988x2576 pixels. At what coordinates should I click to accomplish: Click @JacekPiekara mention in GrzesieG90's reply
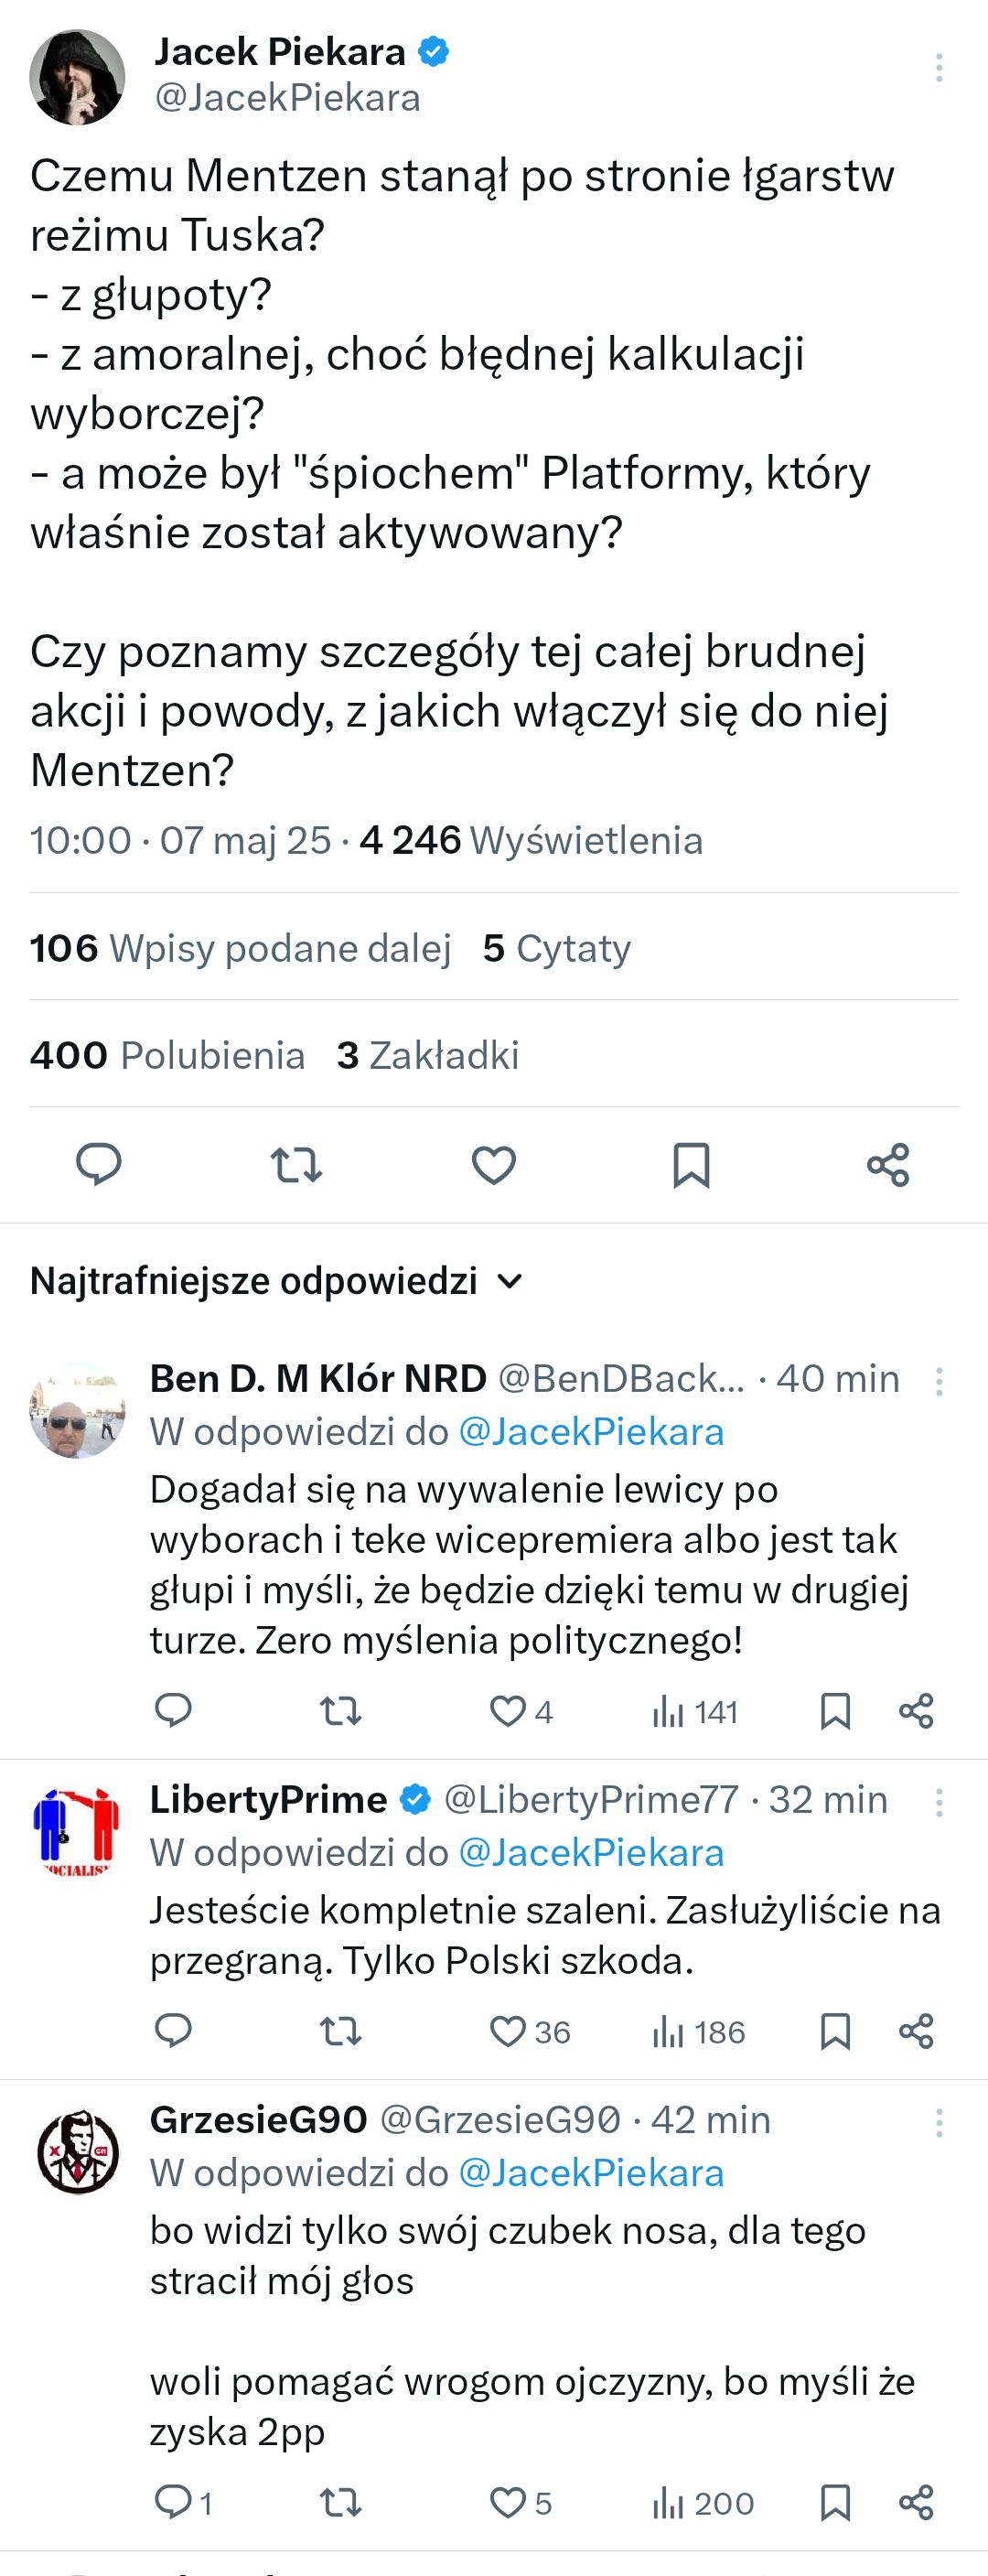coord(590,2173)
